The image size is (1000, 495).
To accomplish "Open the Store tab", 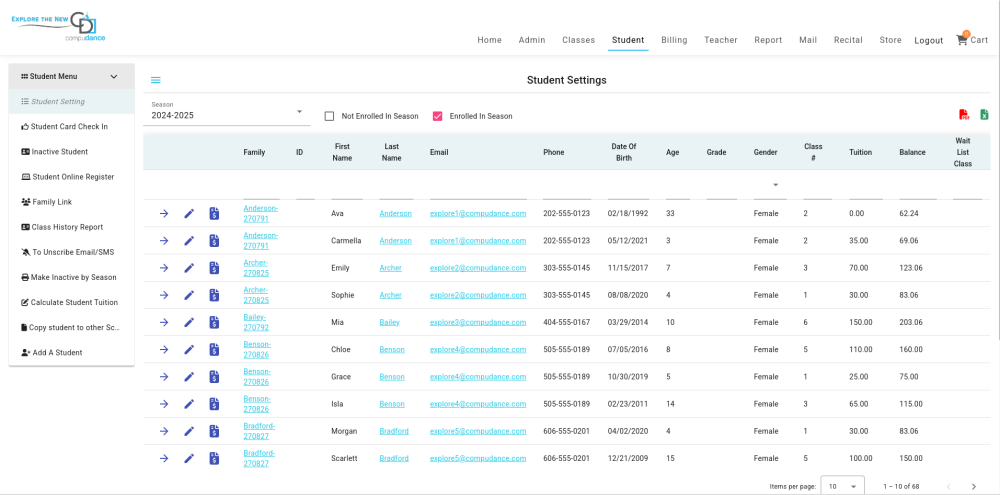I will point(890,40).
